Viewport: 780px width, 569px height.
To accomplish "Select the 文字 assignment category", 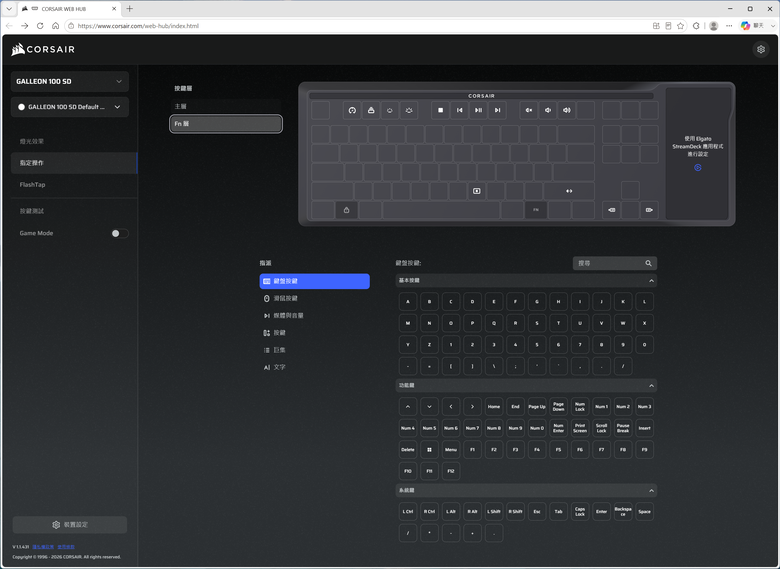I will 314,367.
